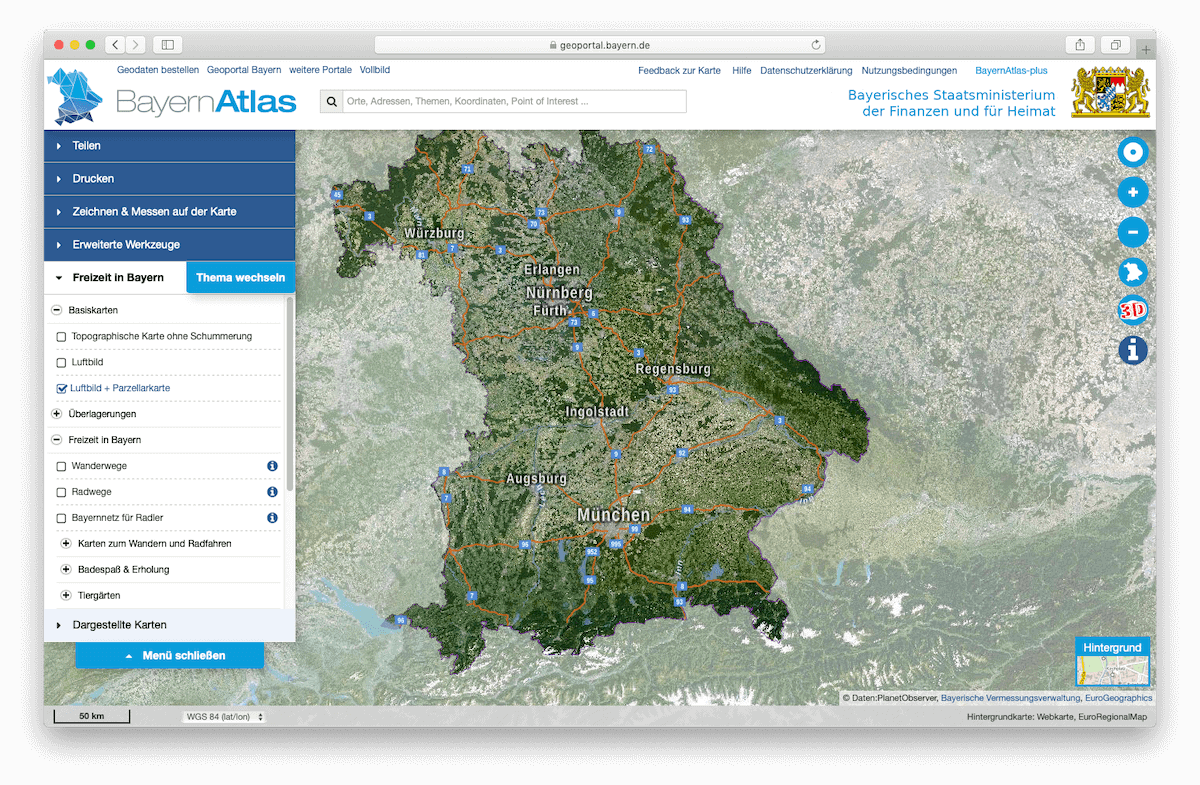Switch to the 3D view

tap(1132, 311)
